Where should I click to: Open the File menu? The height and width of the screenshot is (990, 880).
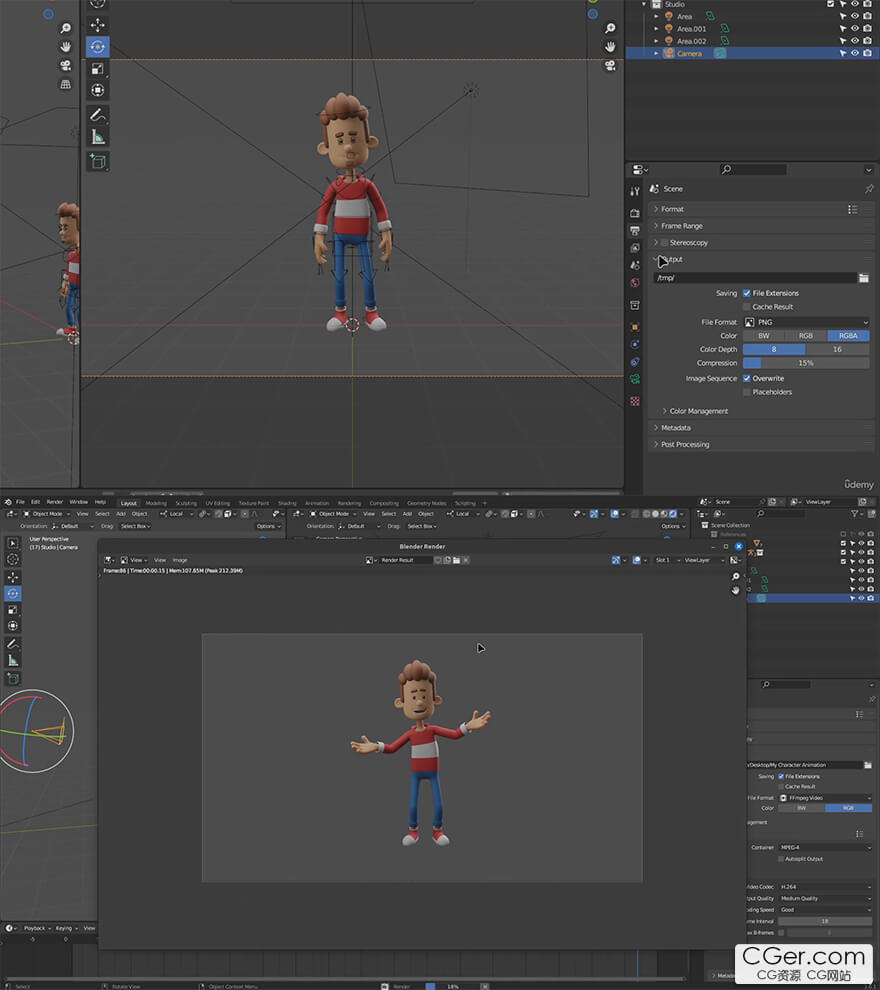tap(20, 502)
